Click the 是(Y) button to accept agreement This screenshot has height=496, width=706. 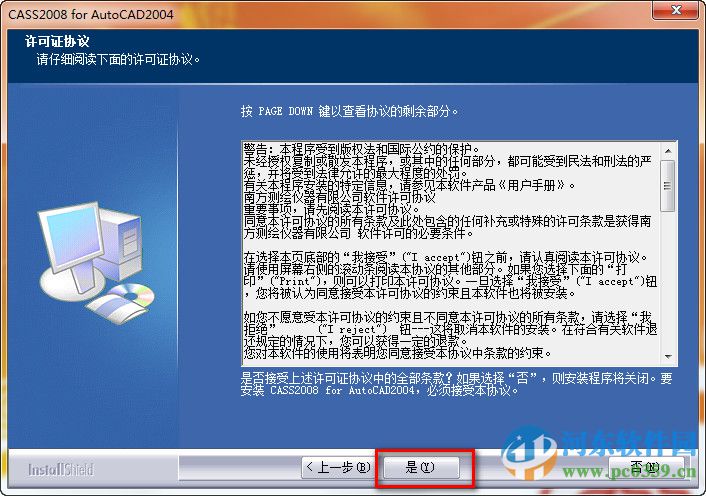pos(421,467)
